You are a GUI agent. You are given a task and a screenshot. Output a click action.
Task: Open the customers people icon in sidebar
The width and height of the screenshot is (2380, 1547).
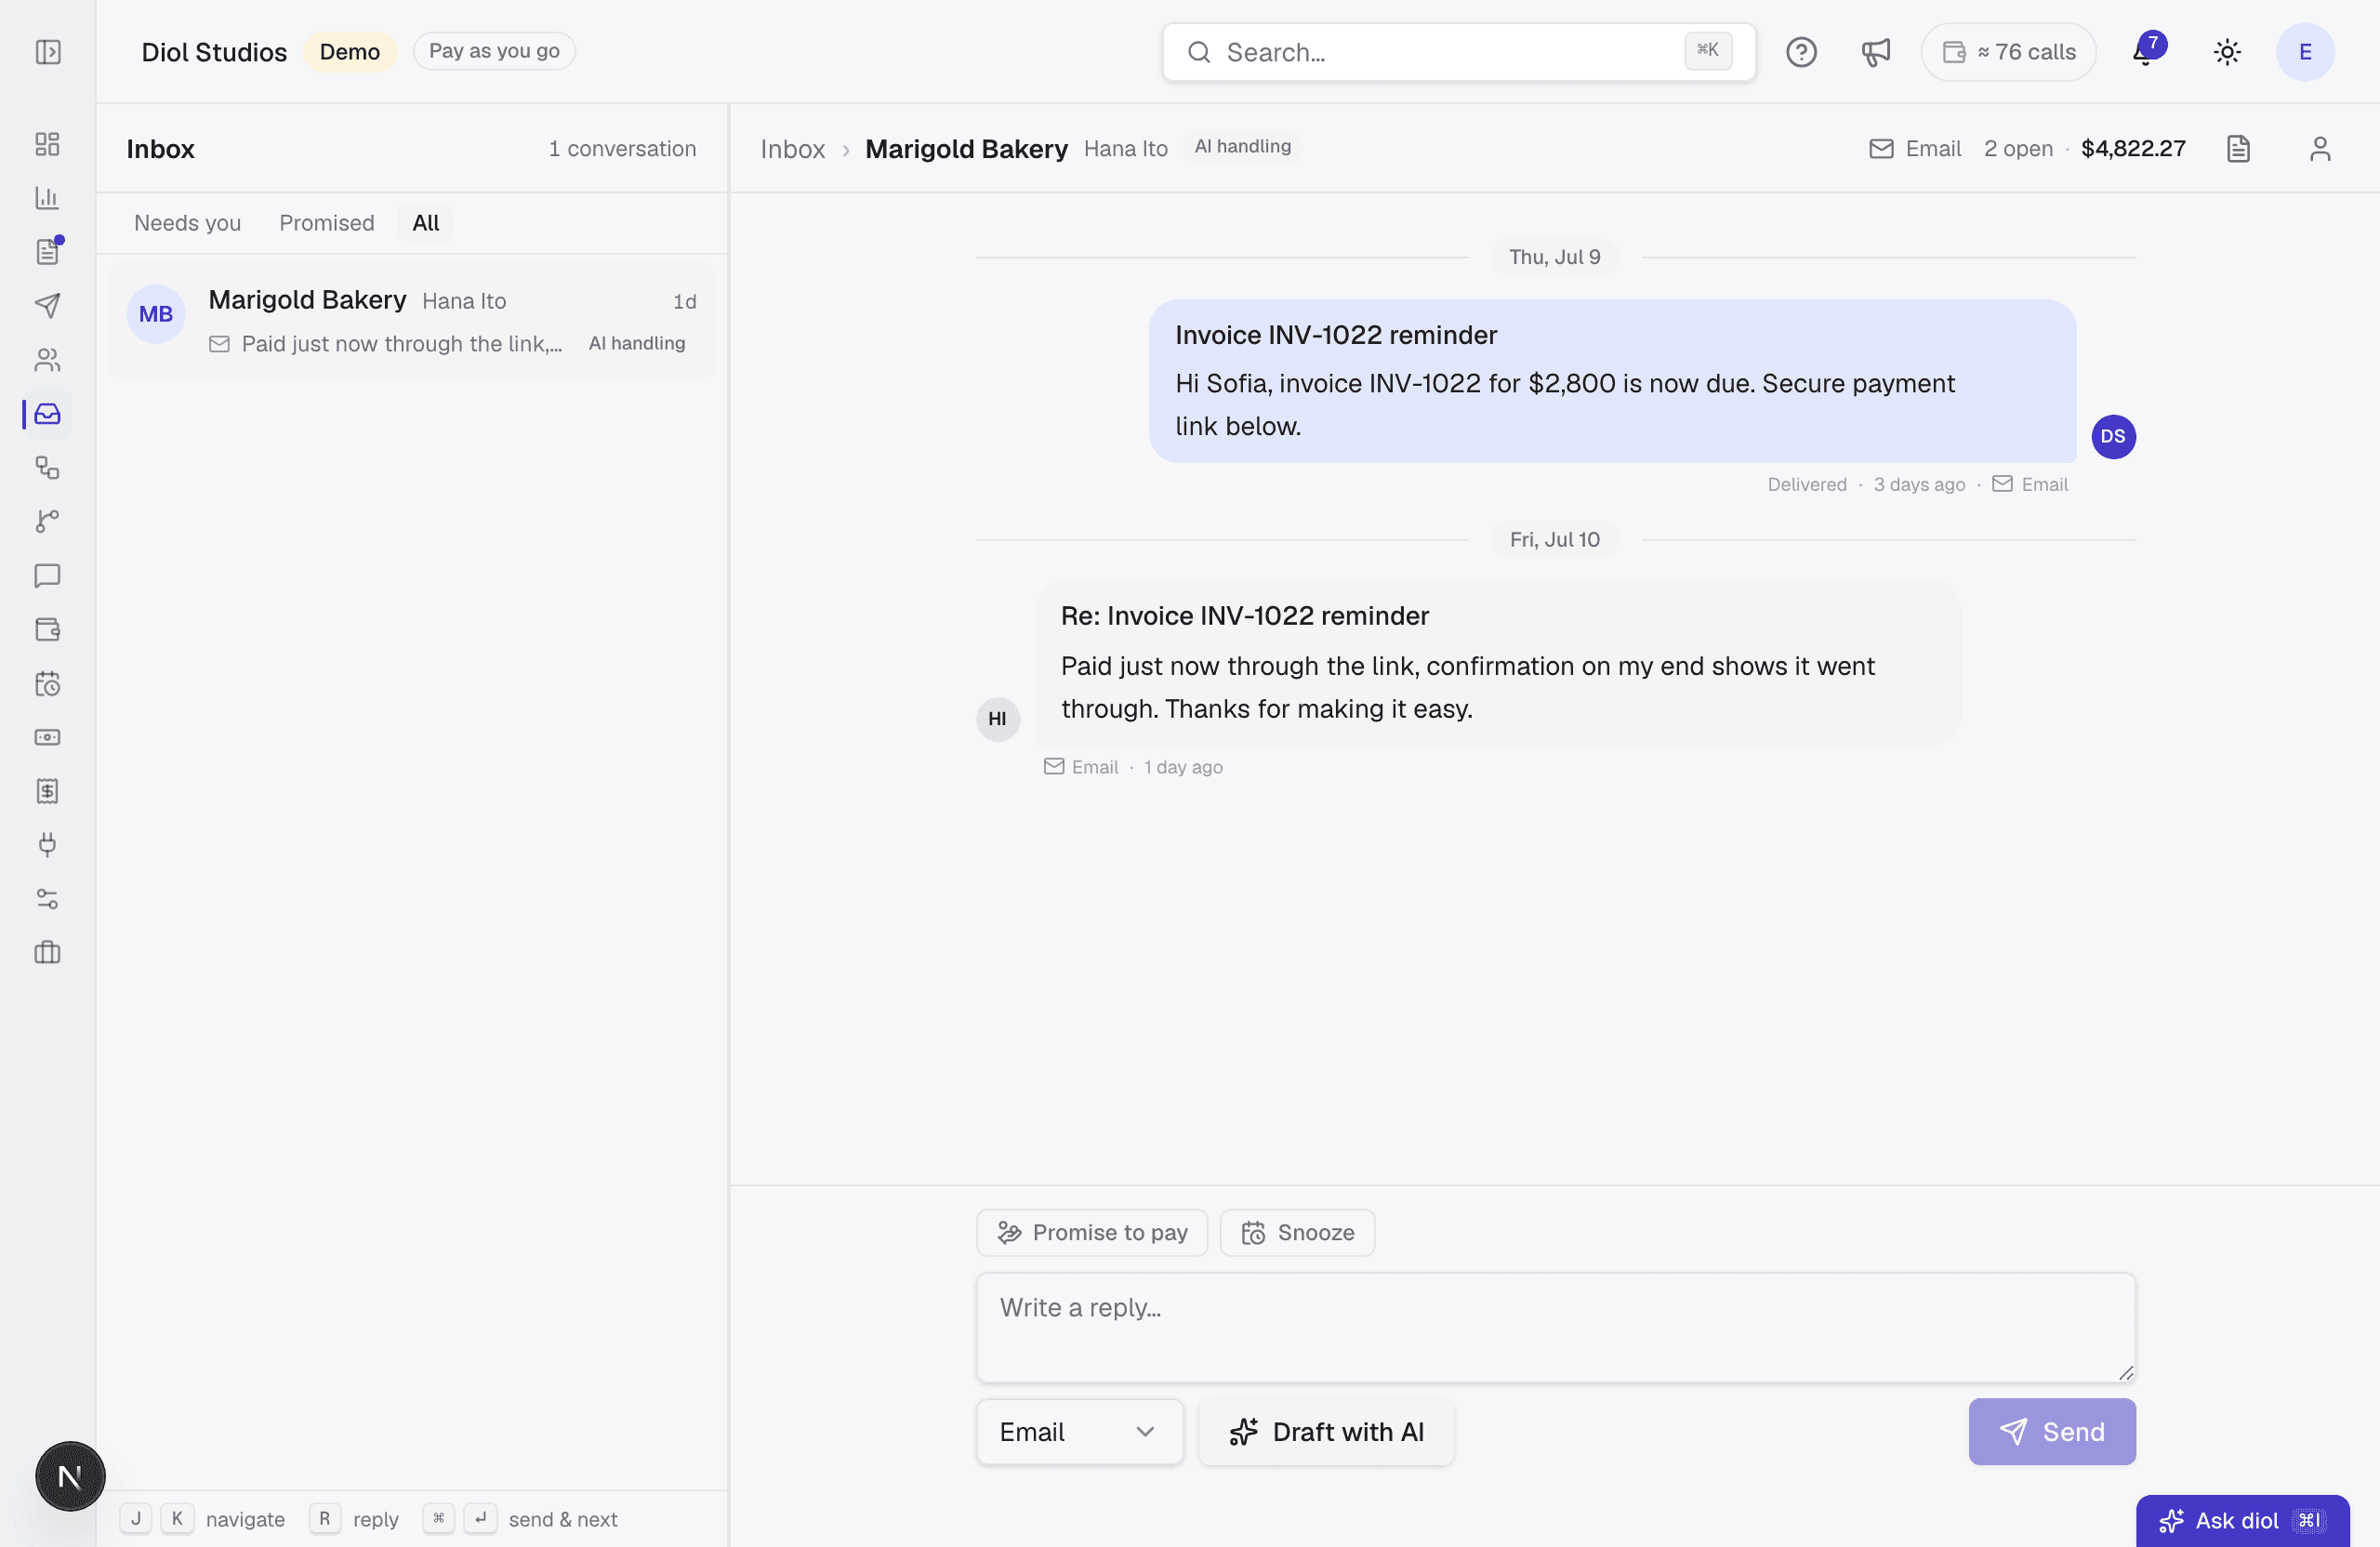pos(47,359)
